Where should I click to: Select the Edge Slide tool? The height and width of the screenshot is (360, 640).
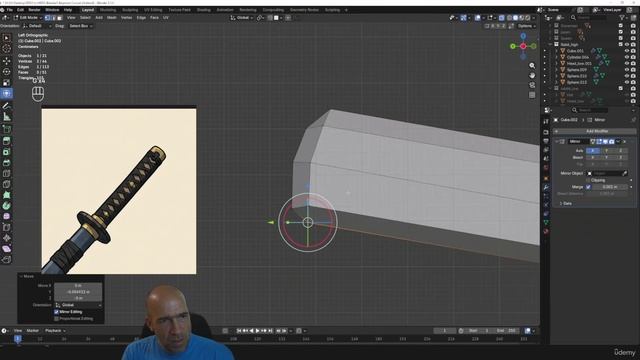[x=7, y=227]
